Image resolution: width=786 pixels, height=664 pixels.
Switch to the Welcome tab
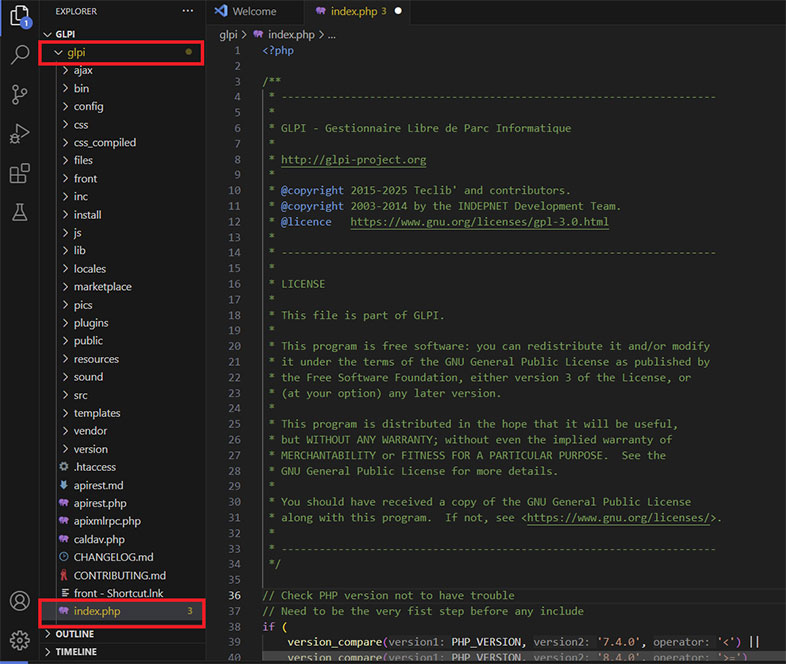click(253, 12)
